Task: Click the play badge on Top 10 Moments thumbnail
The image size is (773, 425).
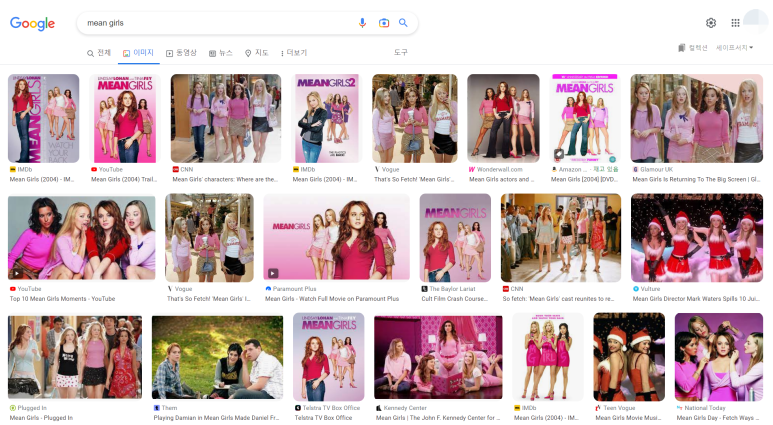Action: tap(16, 273)
